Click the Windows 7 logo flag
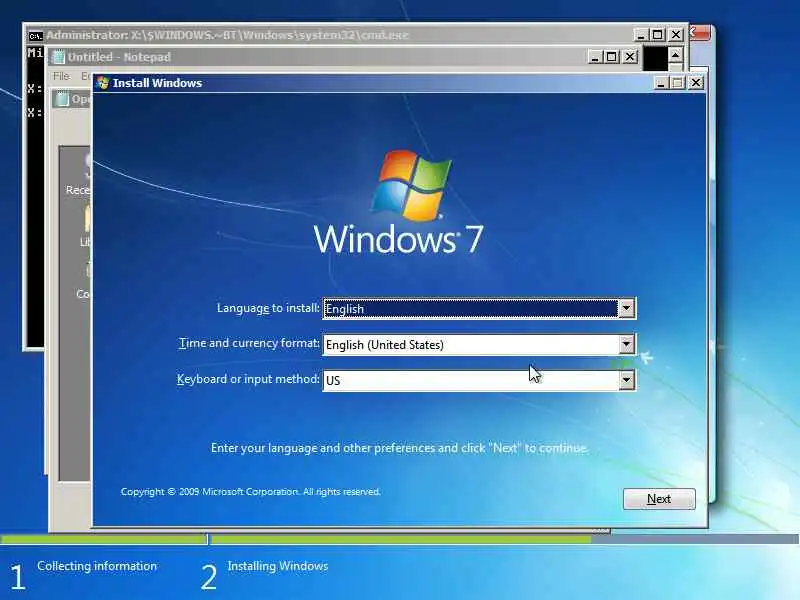Viewport: 800px width, 600px height. pos(411,185)
